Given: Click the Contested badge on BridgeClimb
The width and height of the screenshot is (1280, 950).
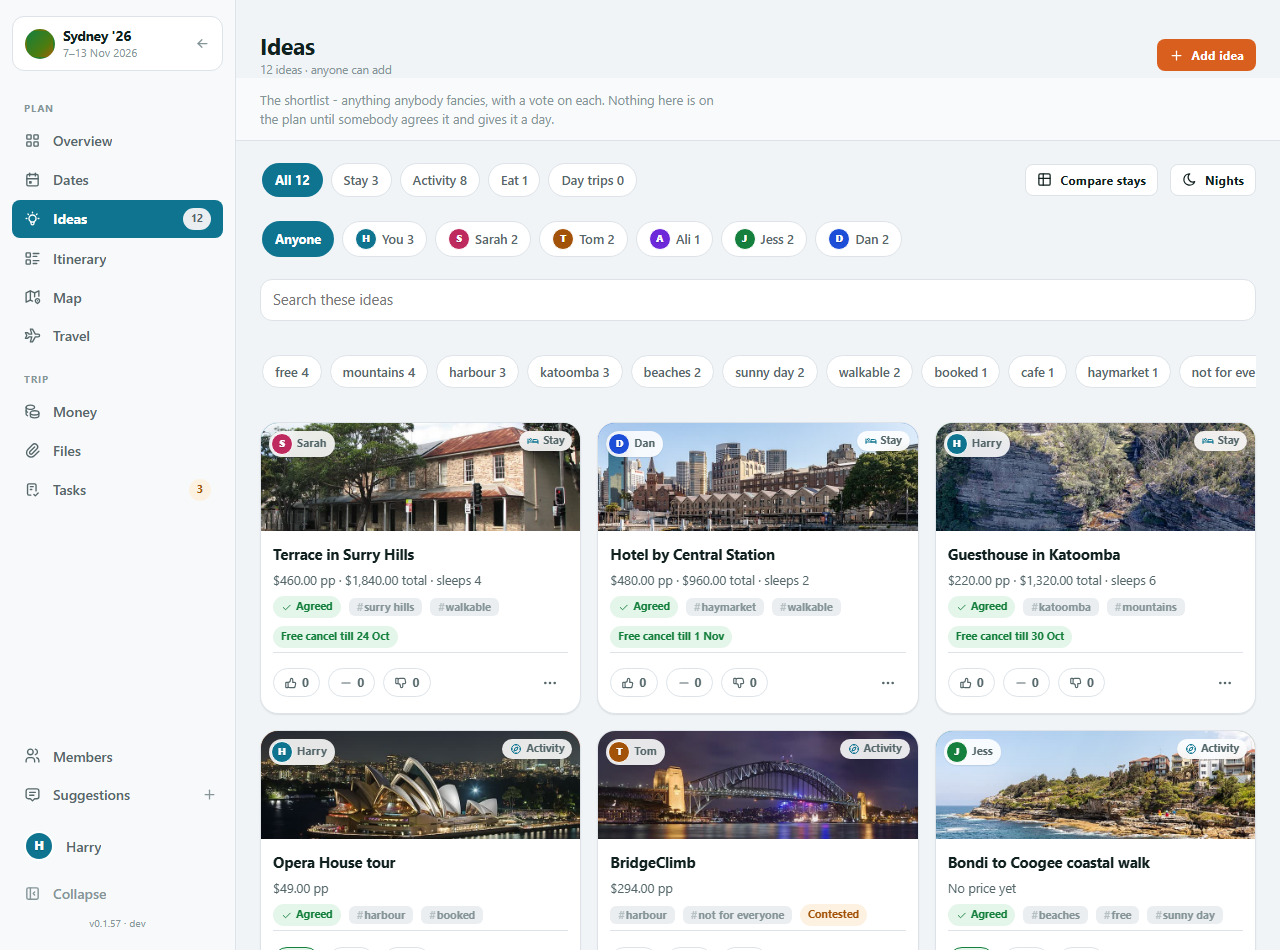Looking at the screenshot, I should click(x=833, y=914).
